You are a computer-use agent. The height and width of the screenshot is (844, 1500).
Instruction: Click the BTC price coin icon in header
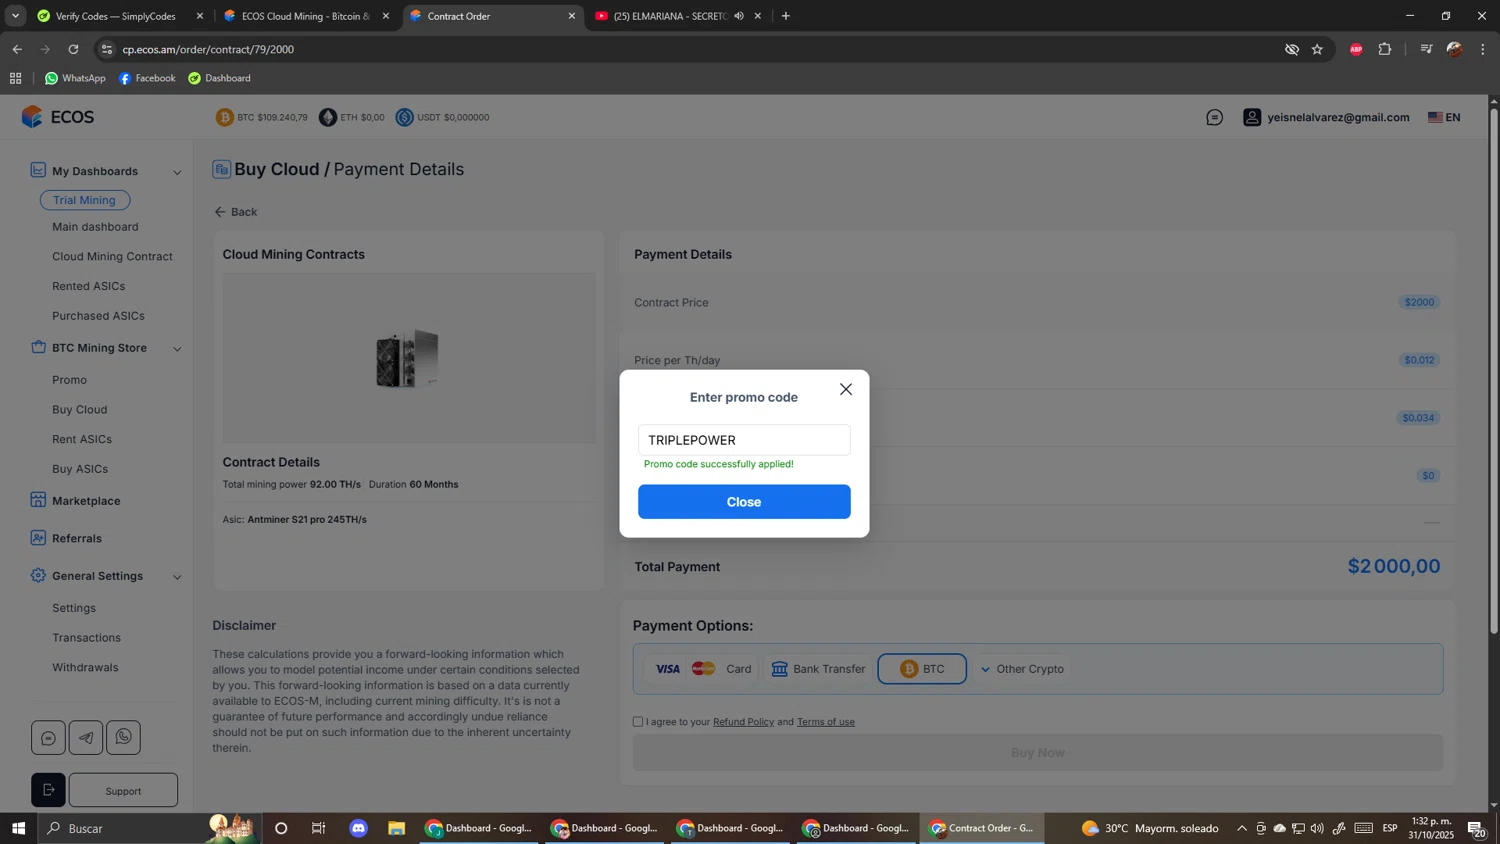[225, 117]
